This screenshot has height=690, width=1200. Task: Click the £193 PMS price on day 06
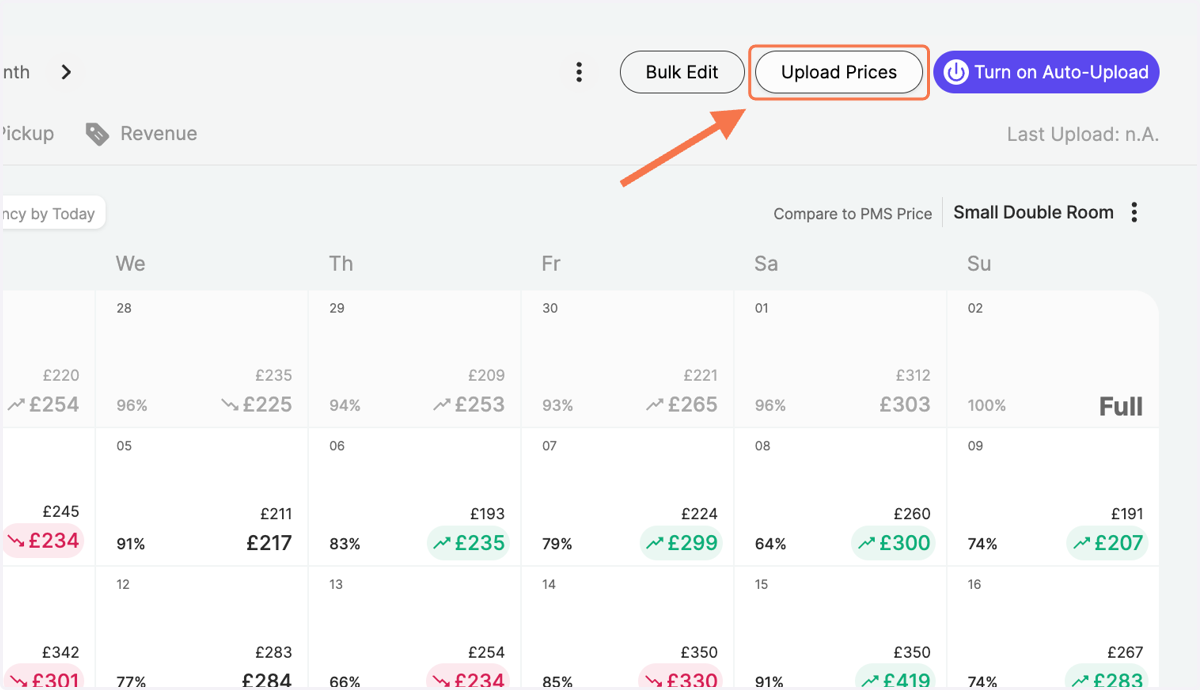click(488, 514)
